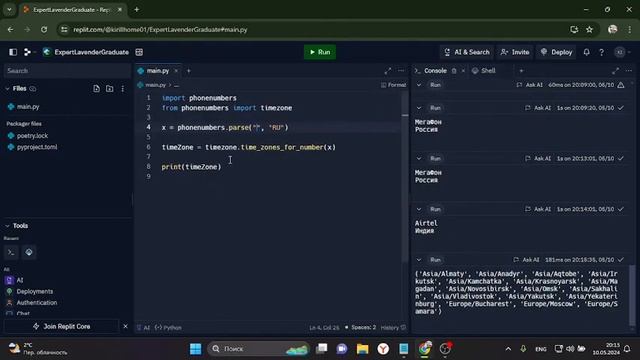Open AI & Search
The height and width of the screenshot is (360, 640).
click(467, 52)
